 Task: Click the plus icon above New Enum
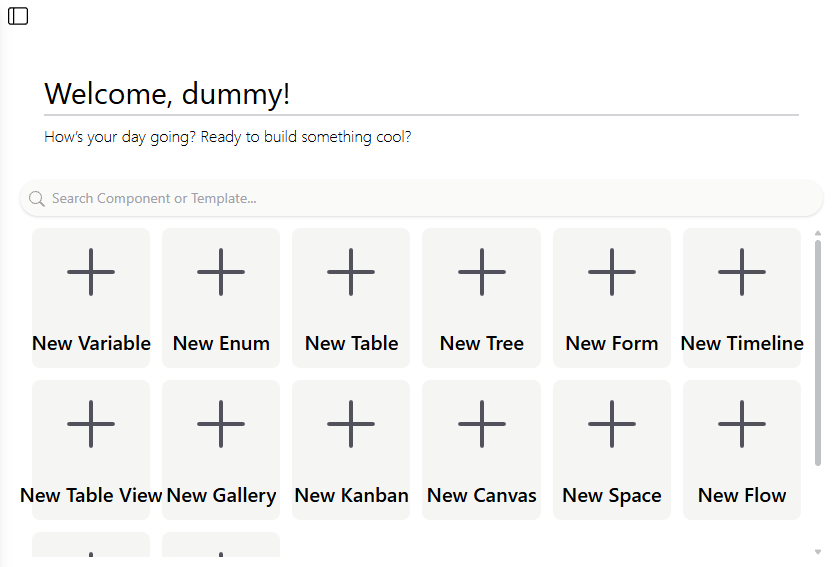click(x=221, y=272)
